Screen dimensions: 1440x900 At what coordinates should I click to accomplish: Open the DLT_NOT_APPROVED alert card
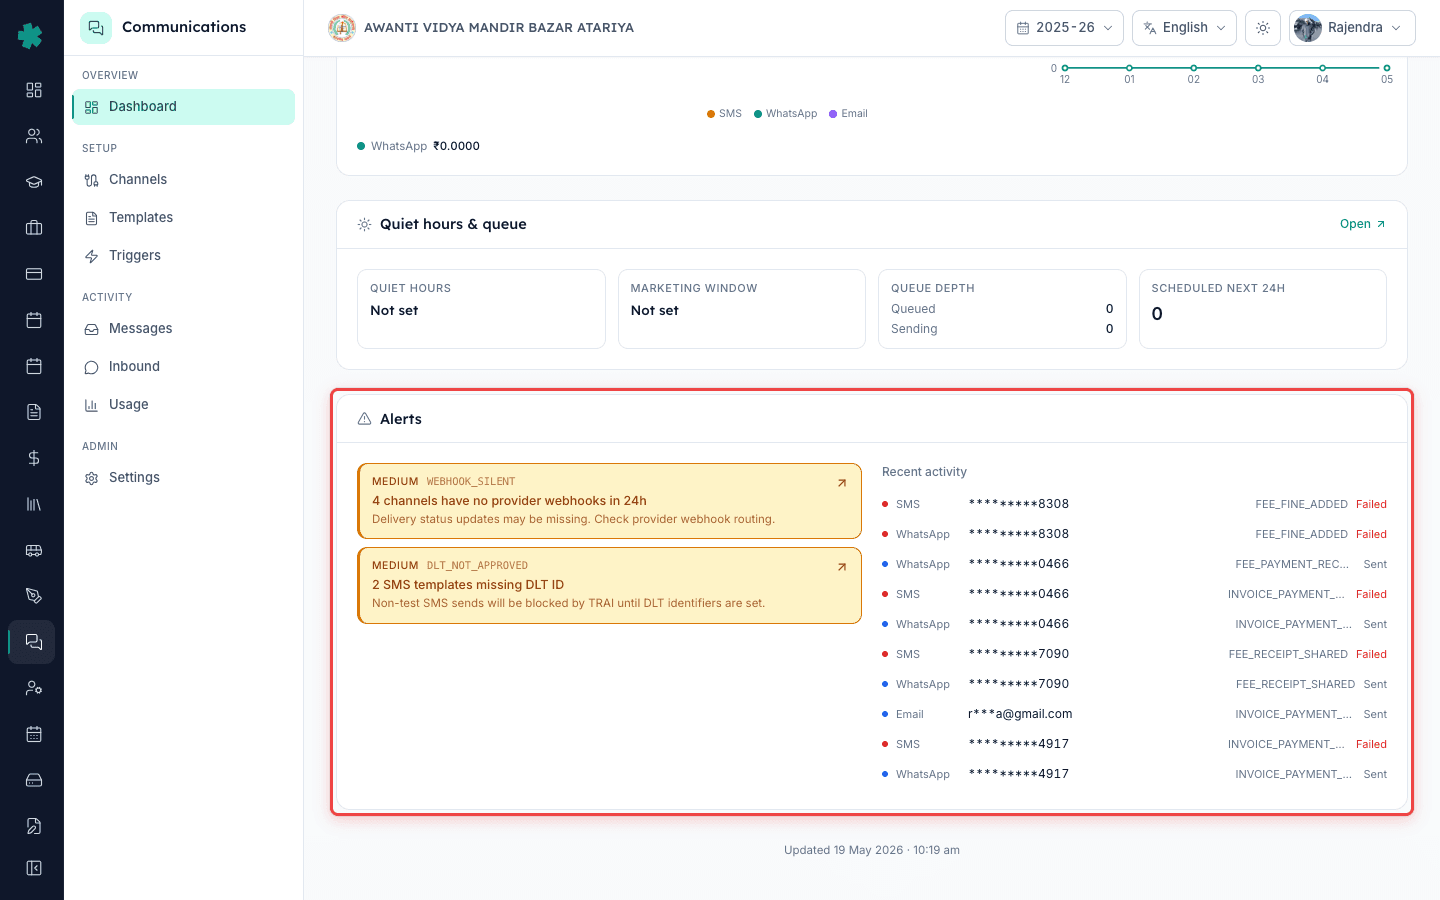tap(609, 585)
